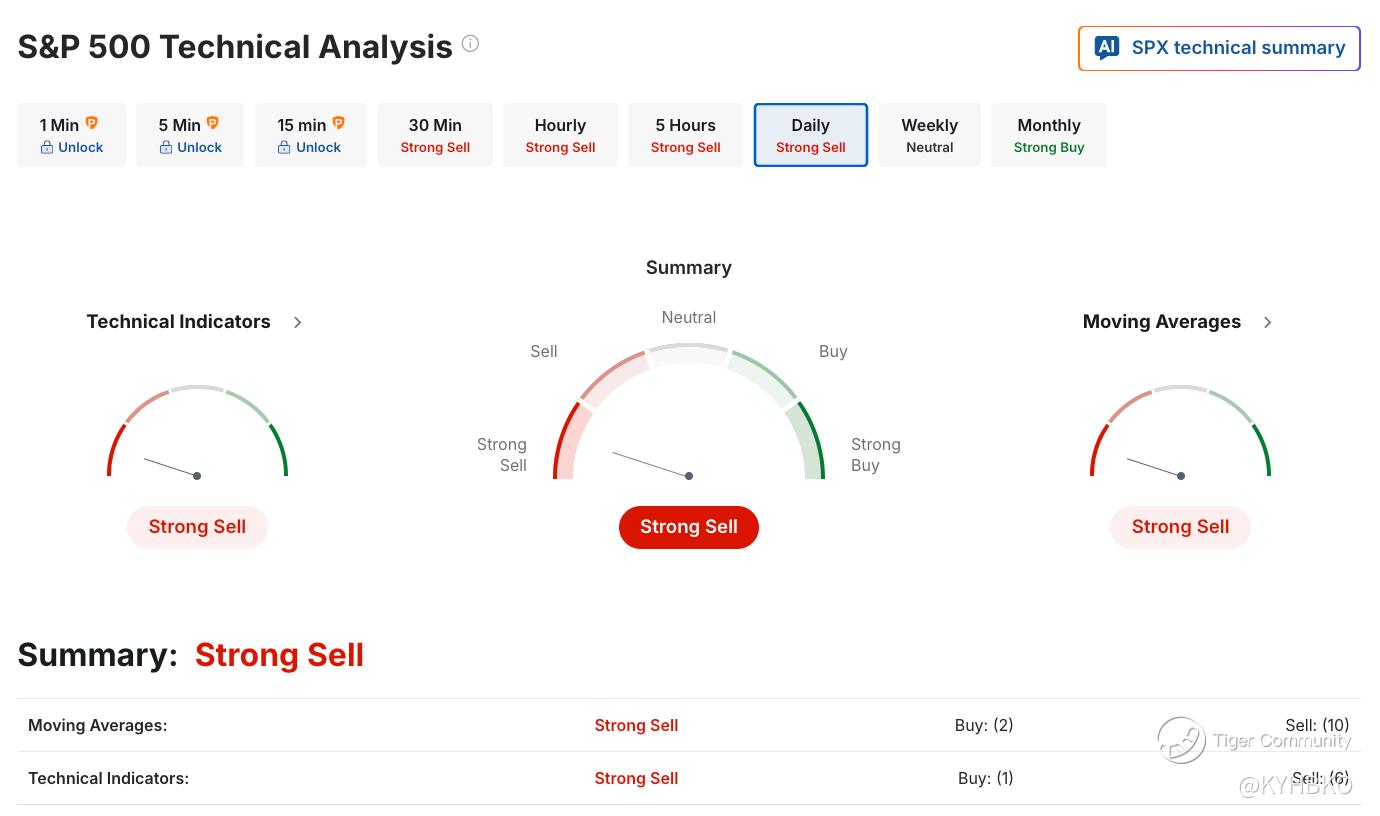Image resolution: width=1380 pixels, height=816 pixels.
Task: Click Strong Sell value in Moving Averages row
Action: pos(636,725)
